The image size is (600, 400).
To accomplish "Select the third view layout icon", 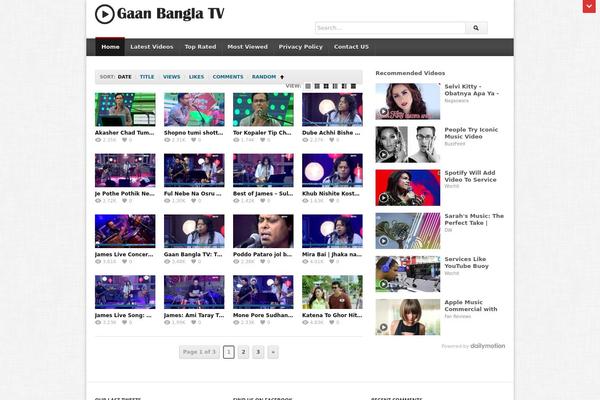I will (326, 86).
